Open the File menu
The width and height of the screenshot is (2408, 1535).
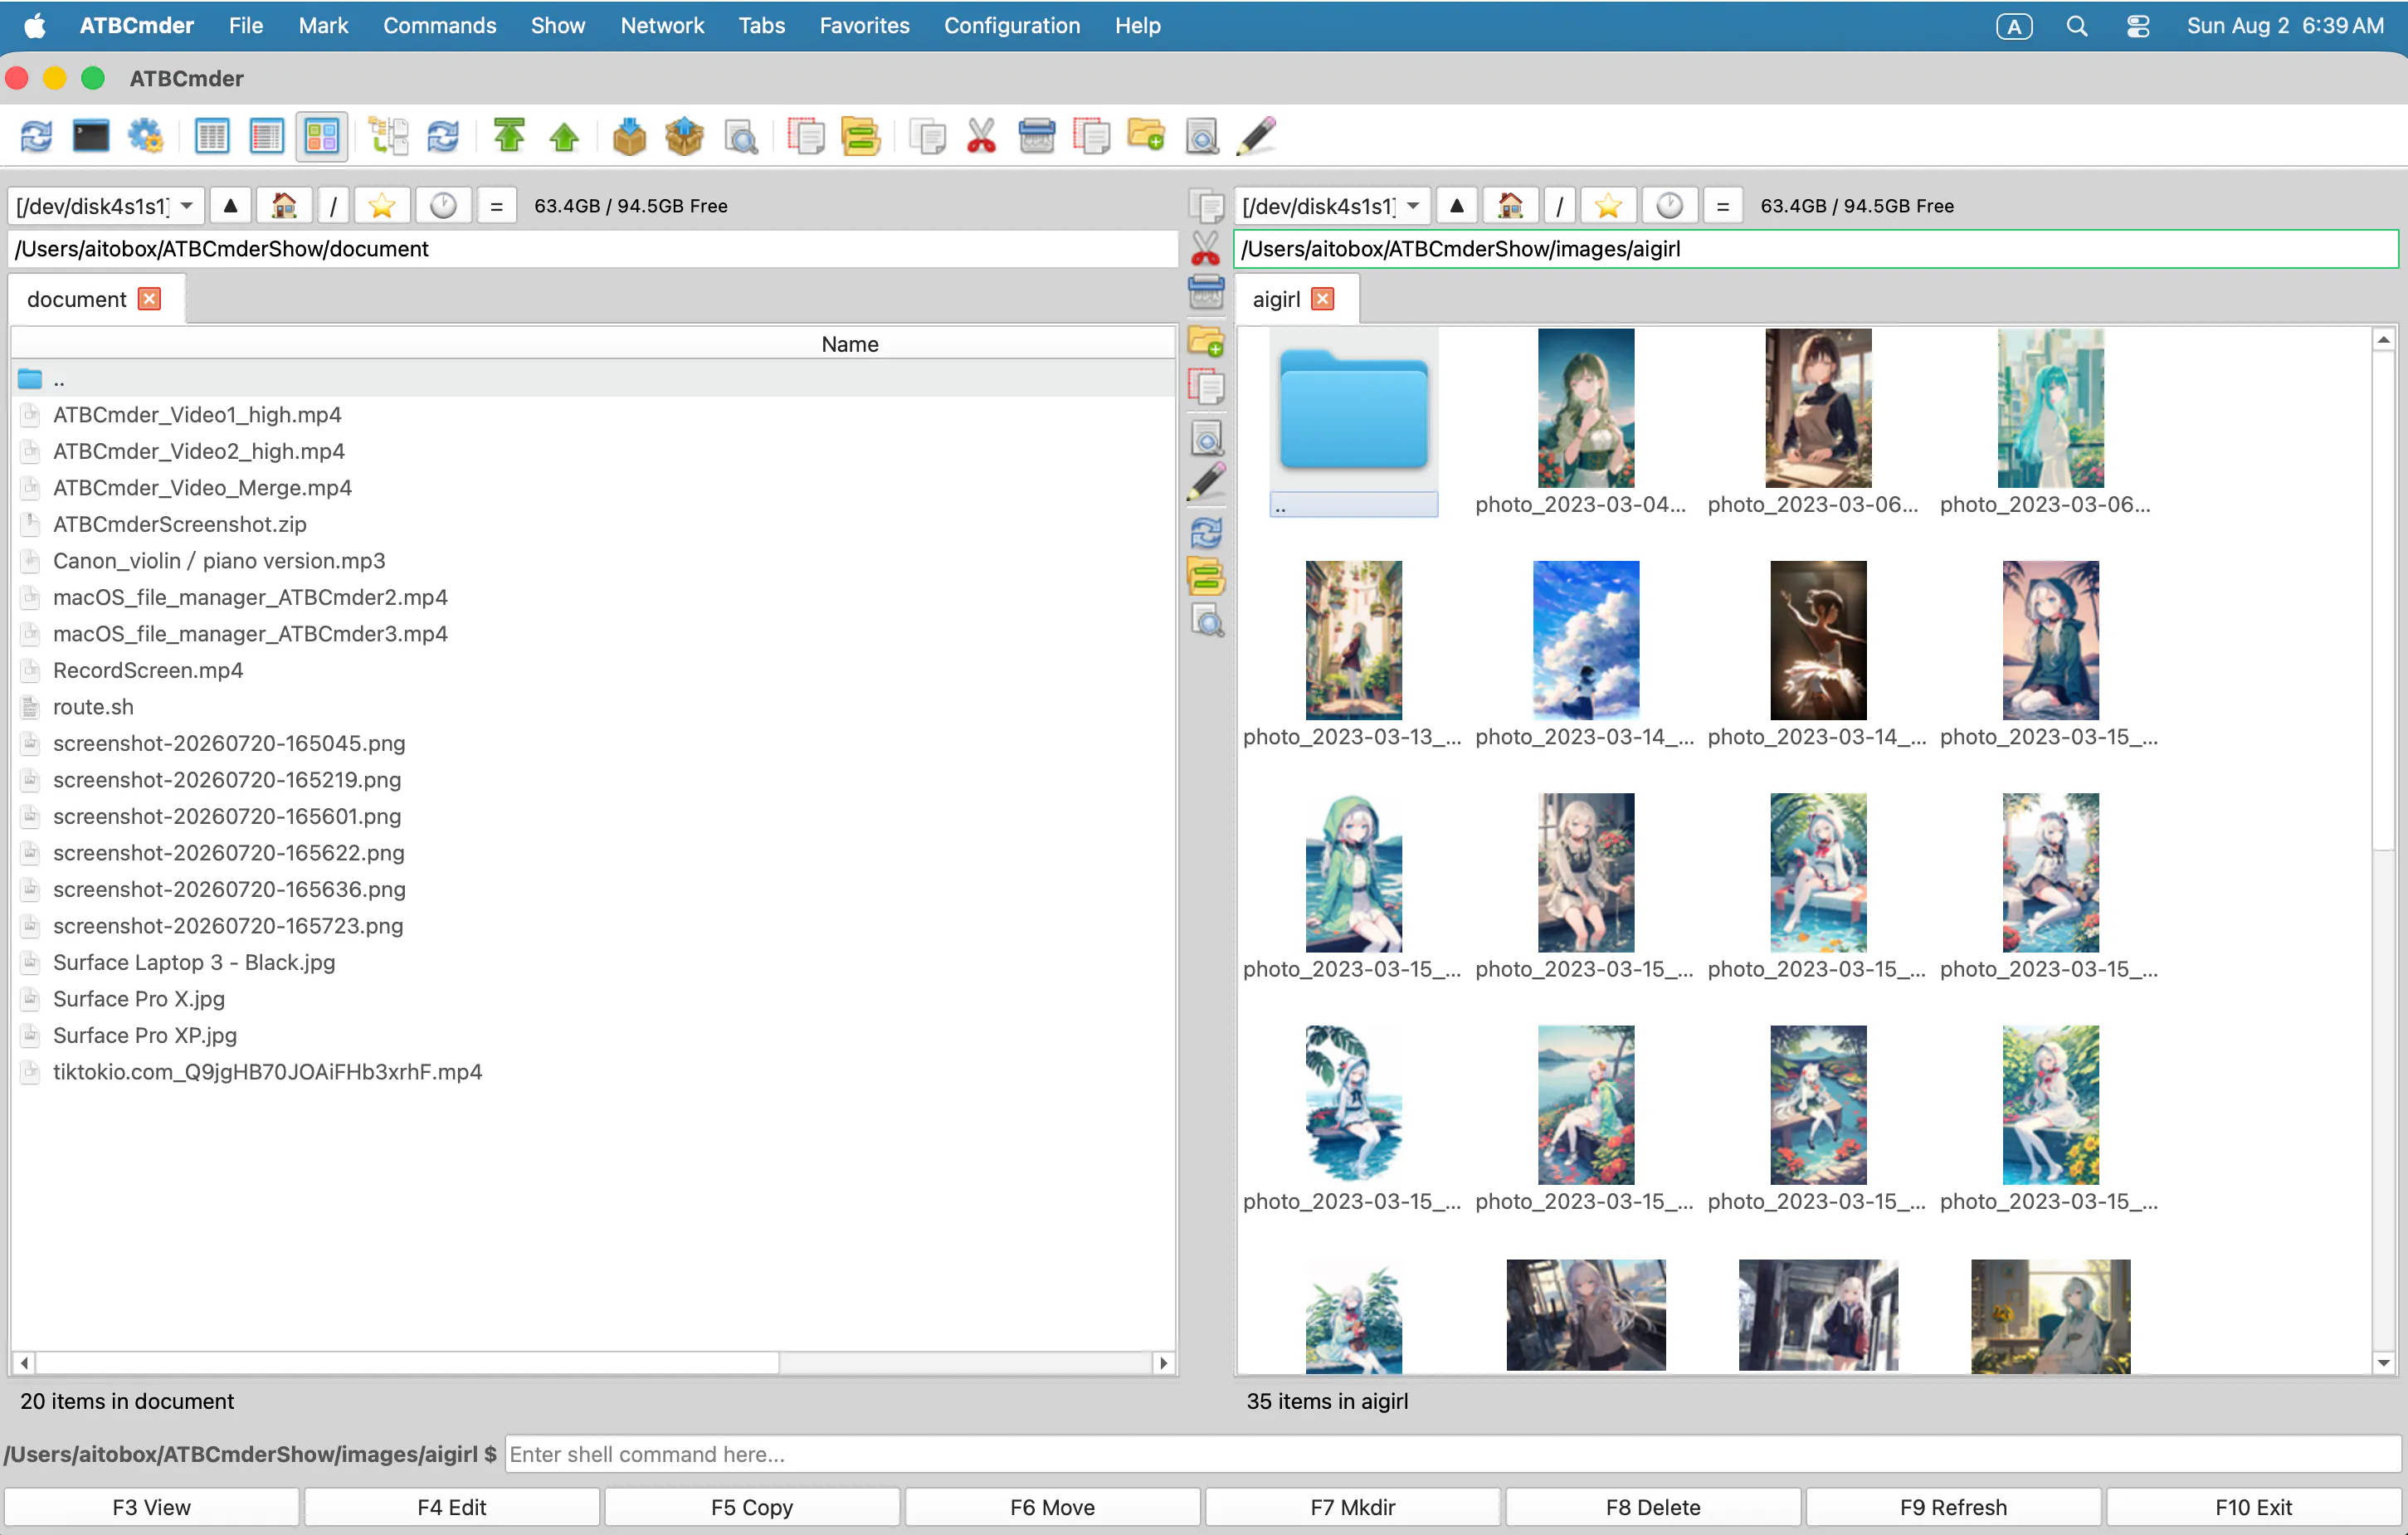245,26
